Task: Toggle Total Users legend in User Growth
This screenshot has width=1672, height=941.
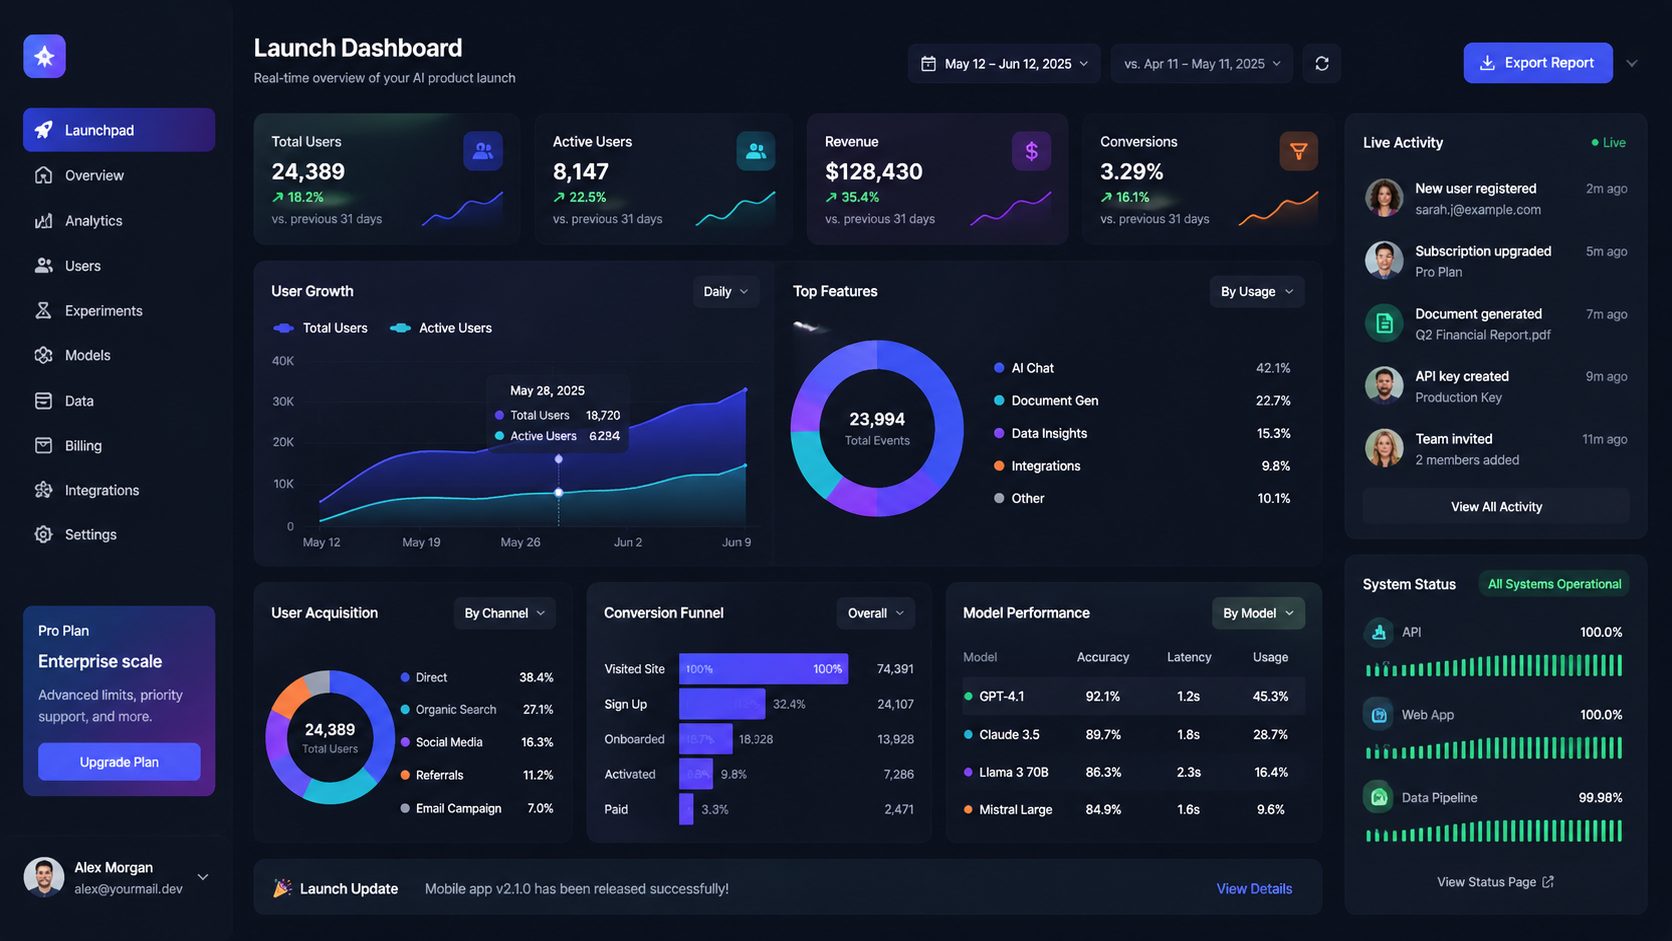Action: click(320, 328)
